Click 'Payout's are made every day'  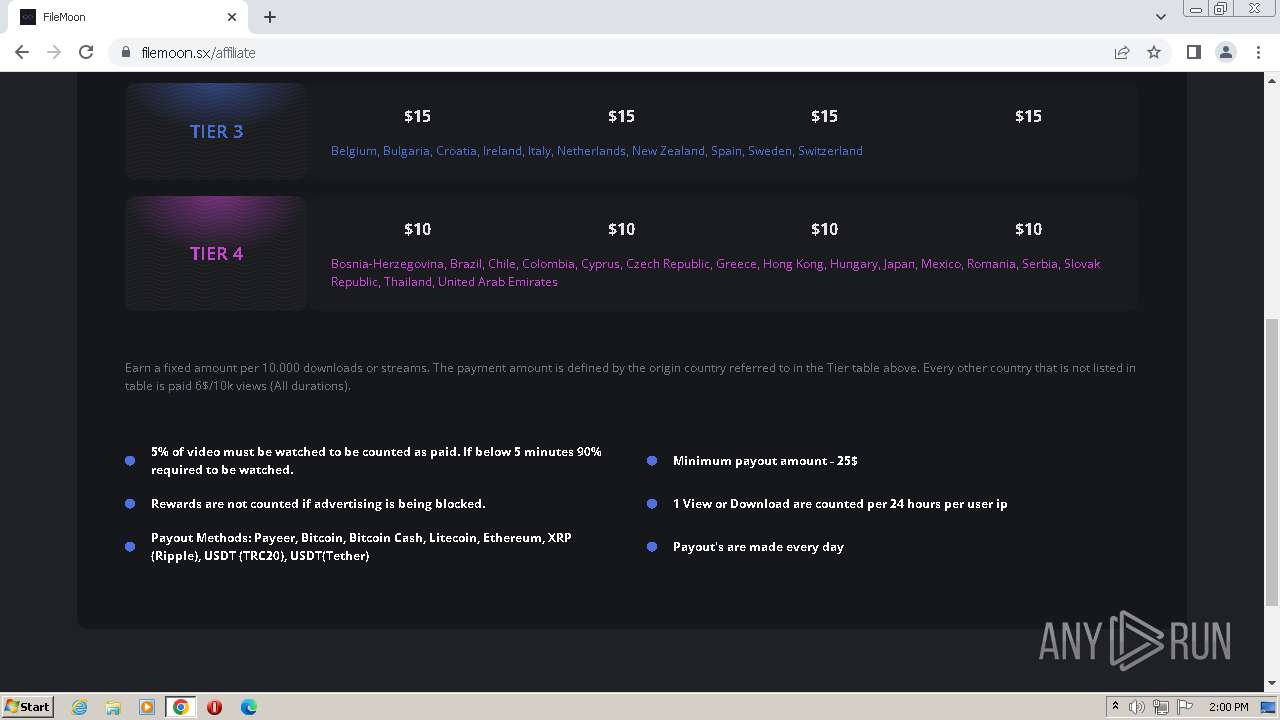758,547
